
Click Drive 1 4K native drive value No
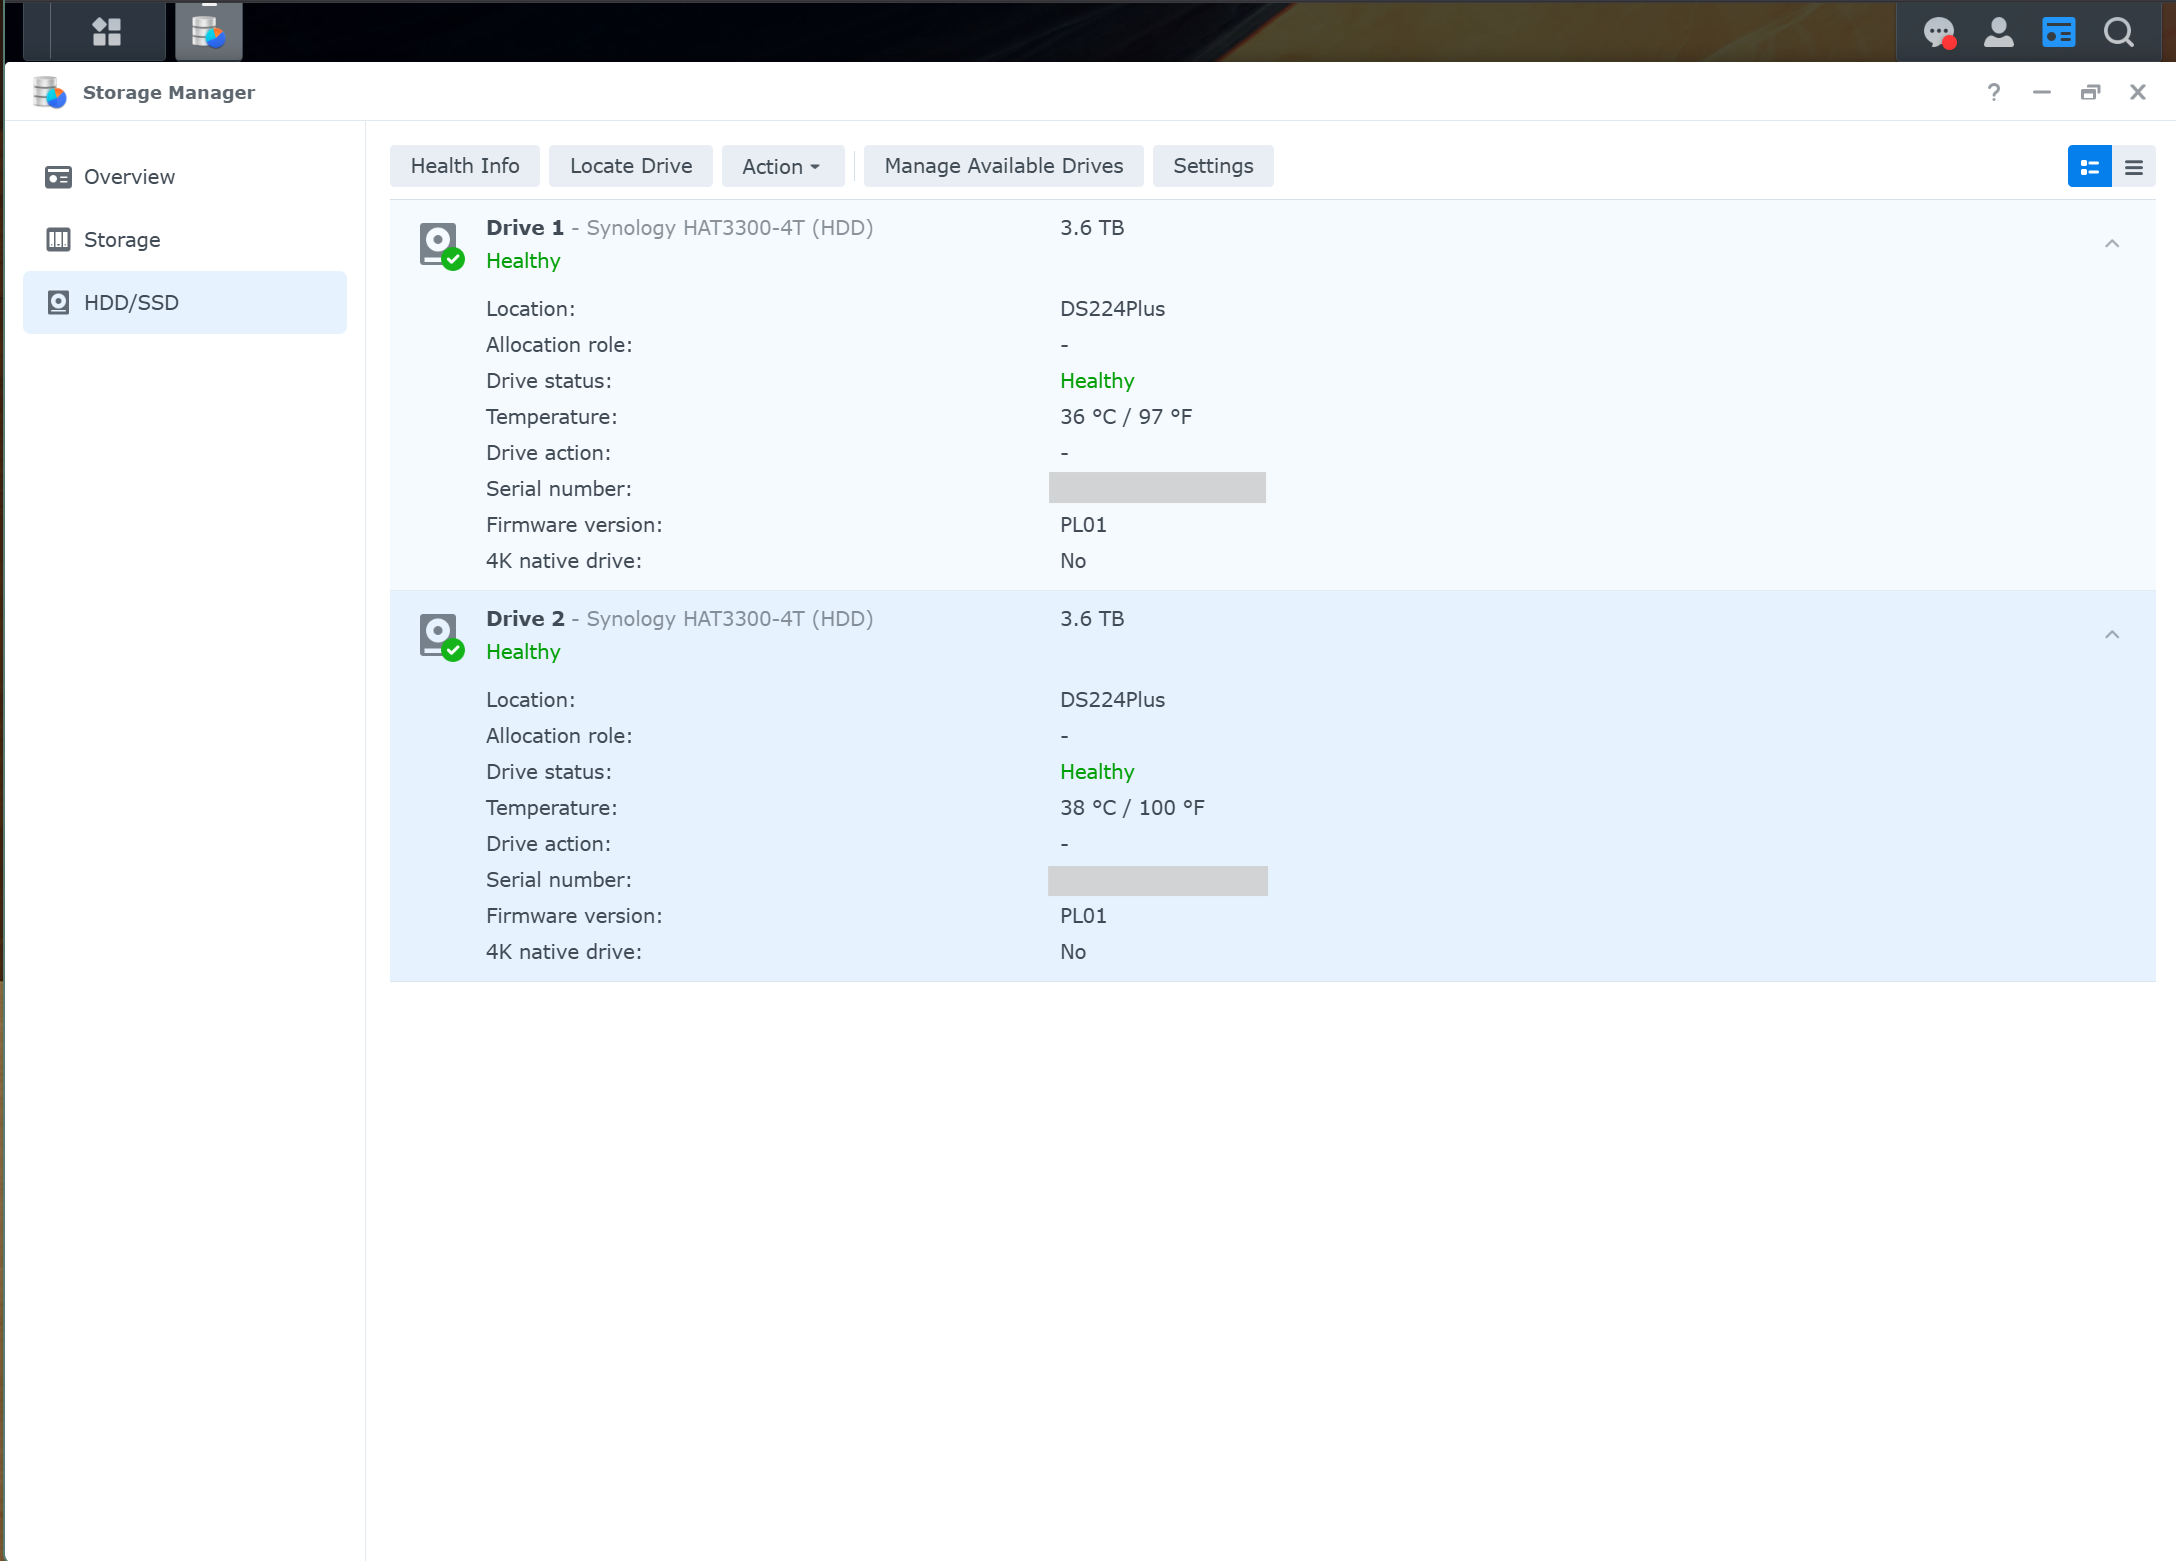pyautogui.click(x=1073, y=561)
